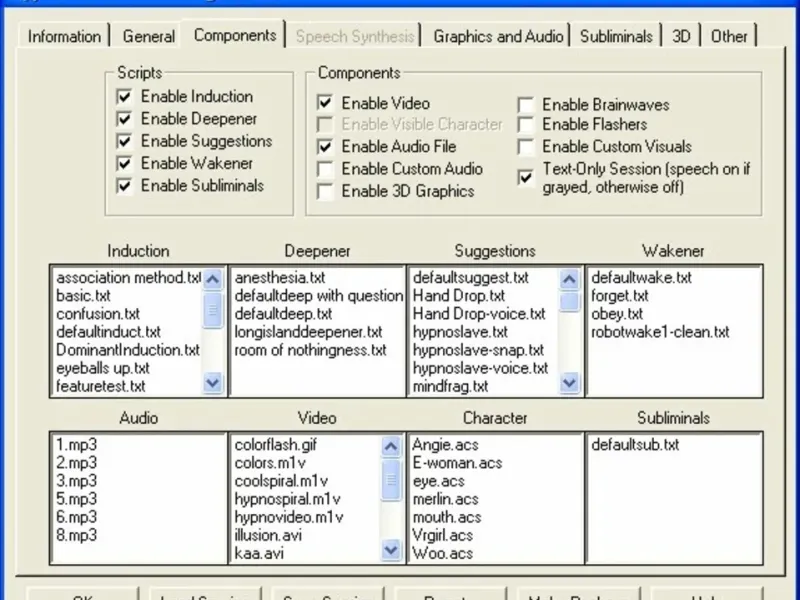The image size is (800, 600).
Task: Toggle Enable Wakener checkbox
Action: [x=124, y=163]
